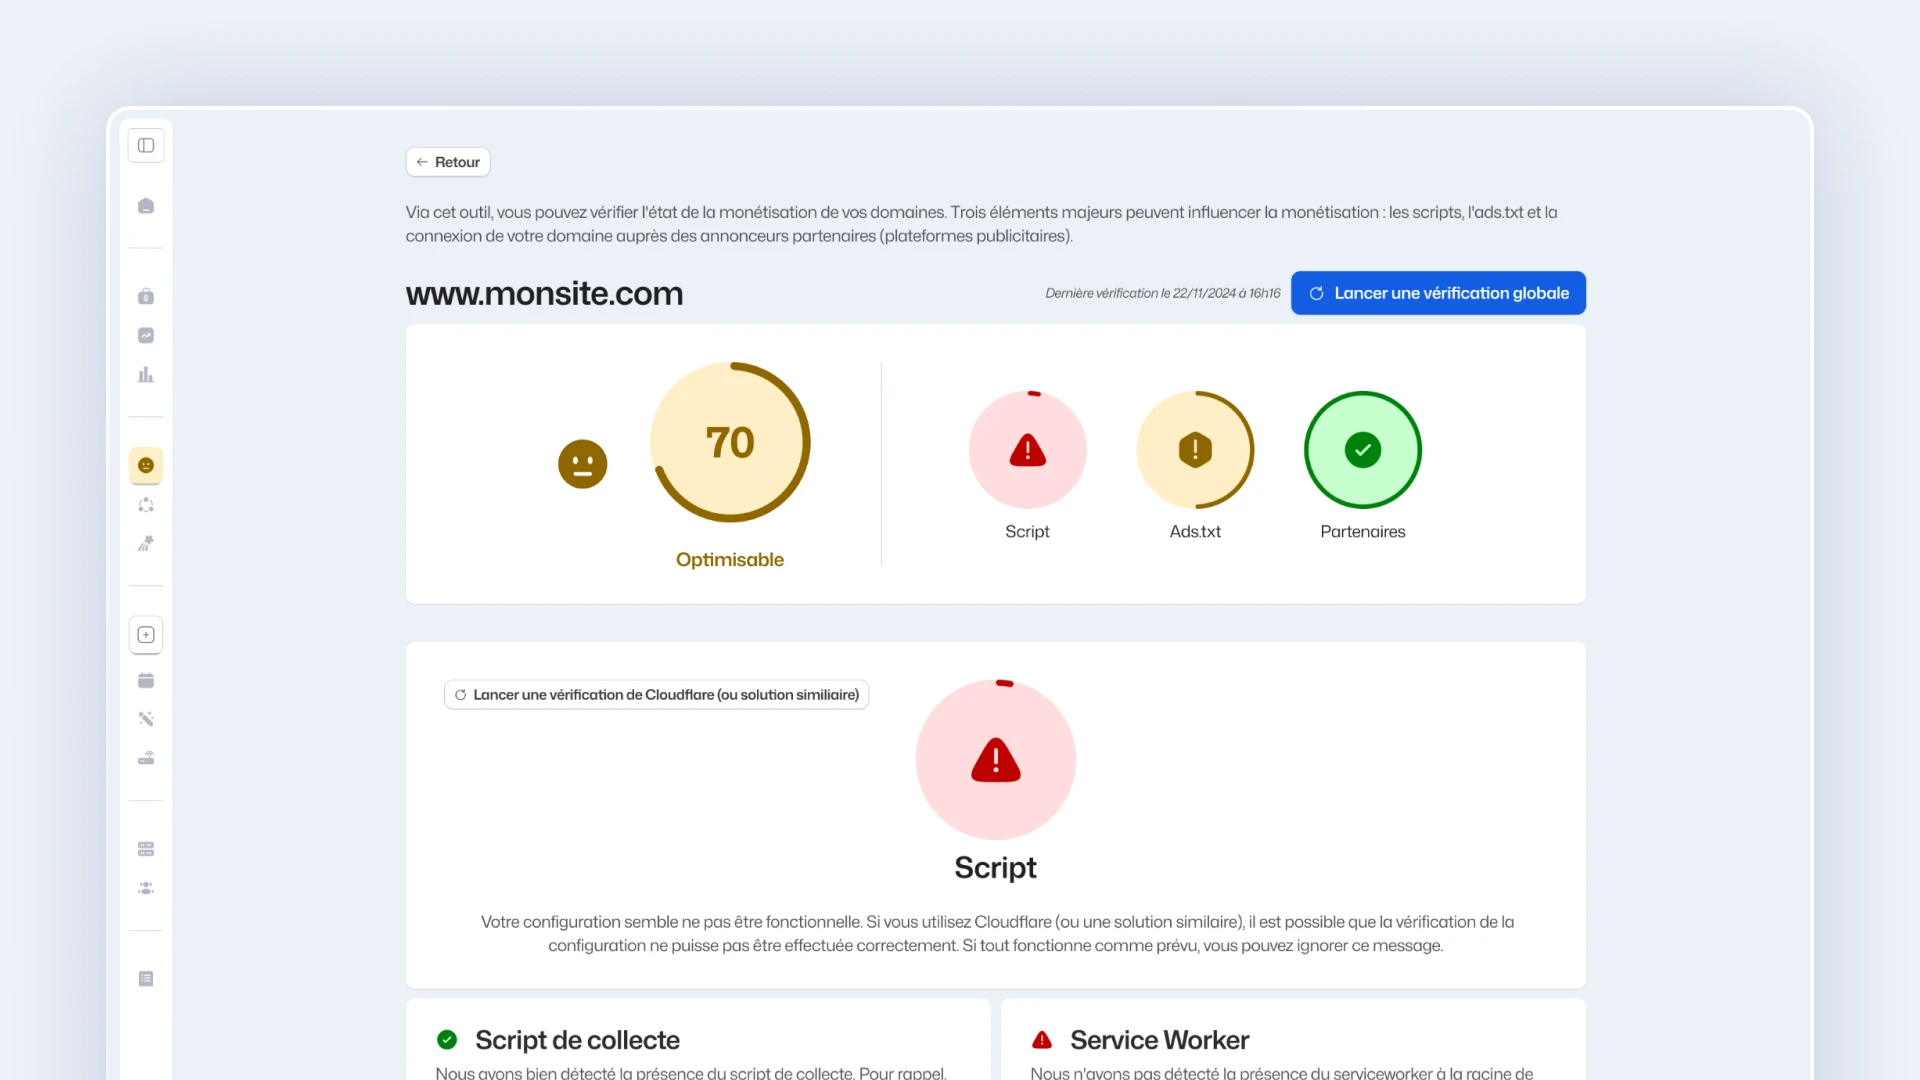Open the calendar sidebar icon
The height and width of the screenshot is (1080, 1920).
pyautogui.click(x=146, y=681)
